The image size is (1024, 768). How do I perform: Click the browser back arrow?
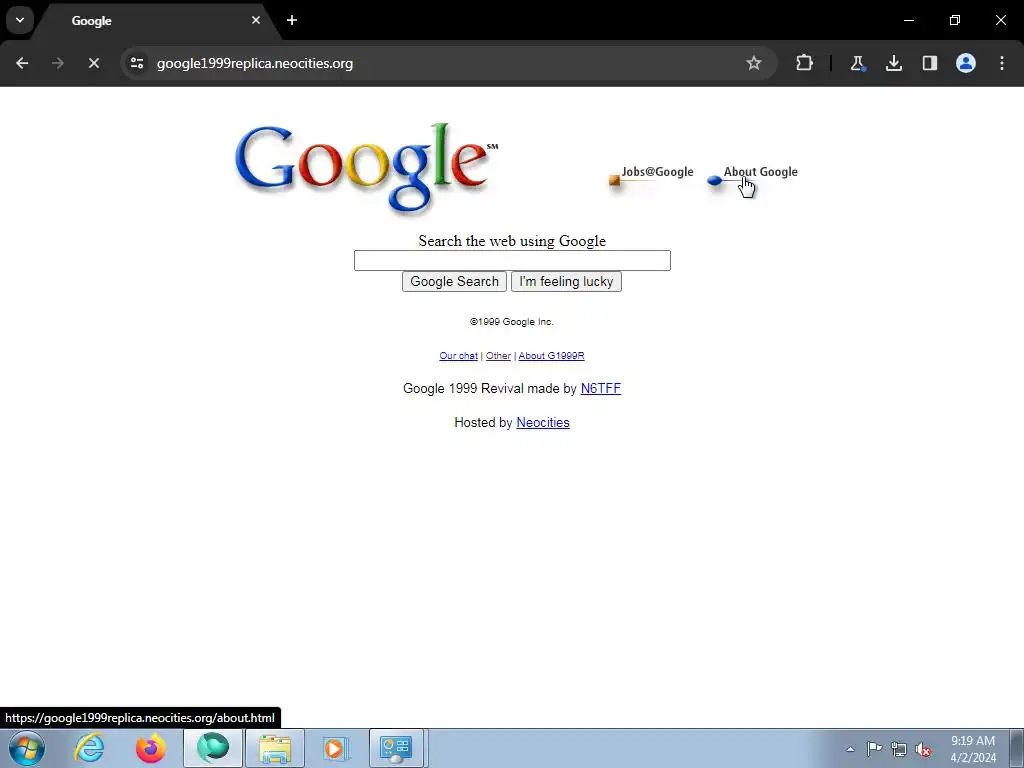click(x=22, y=63)
